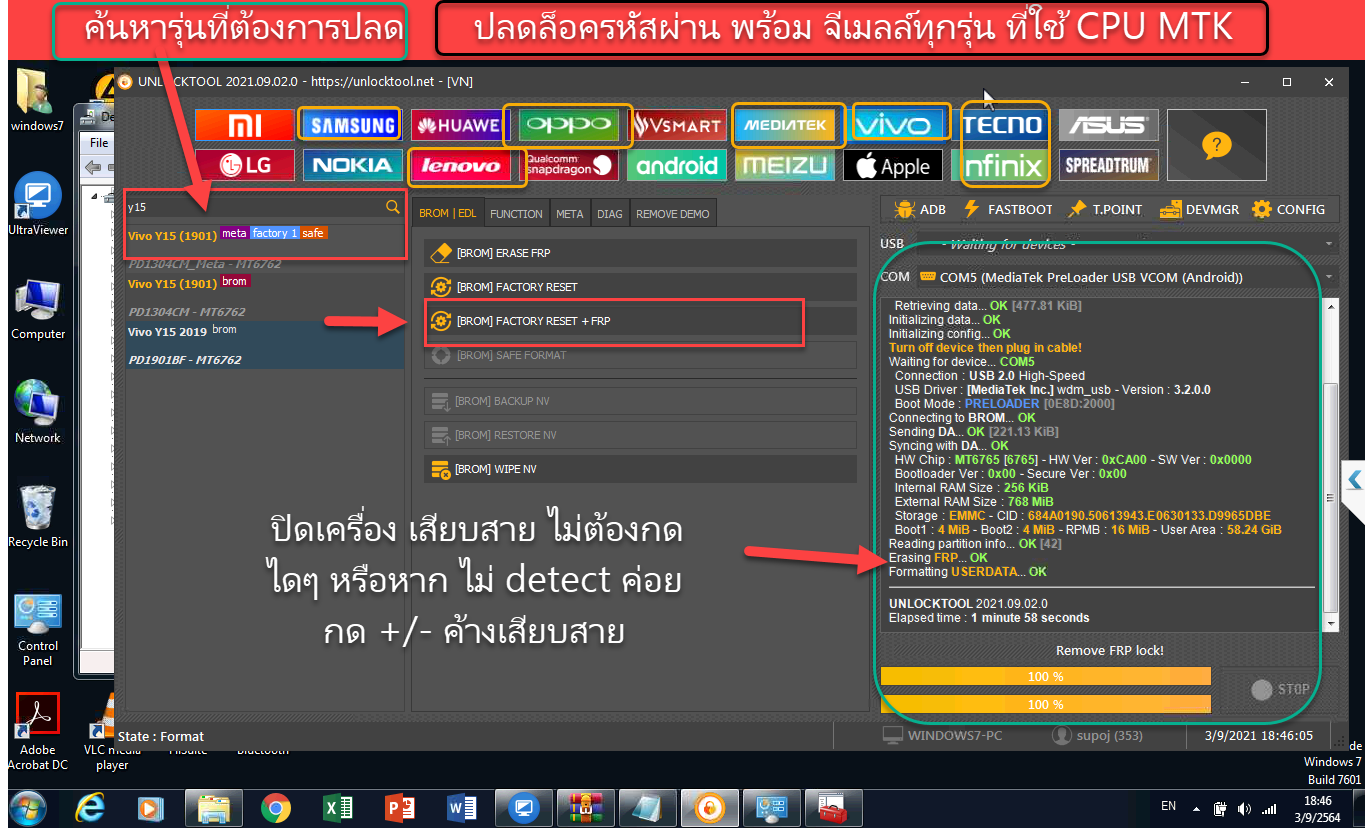This screenshot has width=1365, height=828.
Task: Open File menu in background window
Action: click(99, 143)
